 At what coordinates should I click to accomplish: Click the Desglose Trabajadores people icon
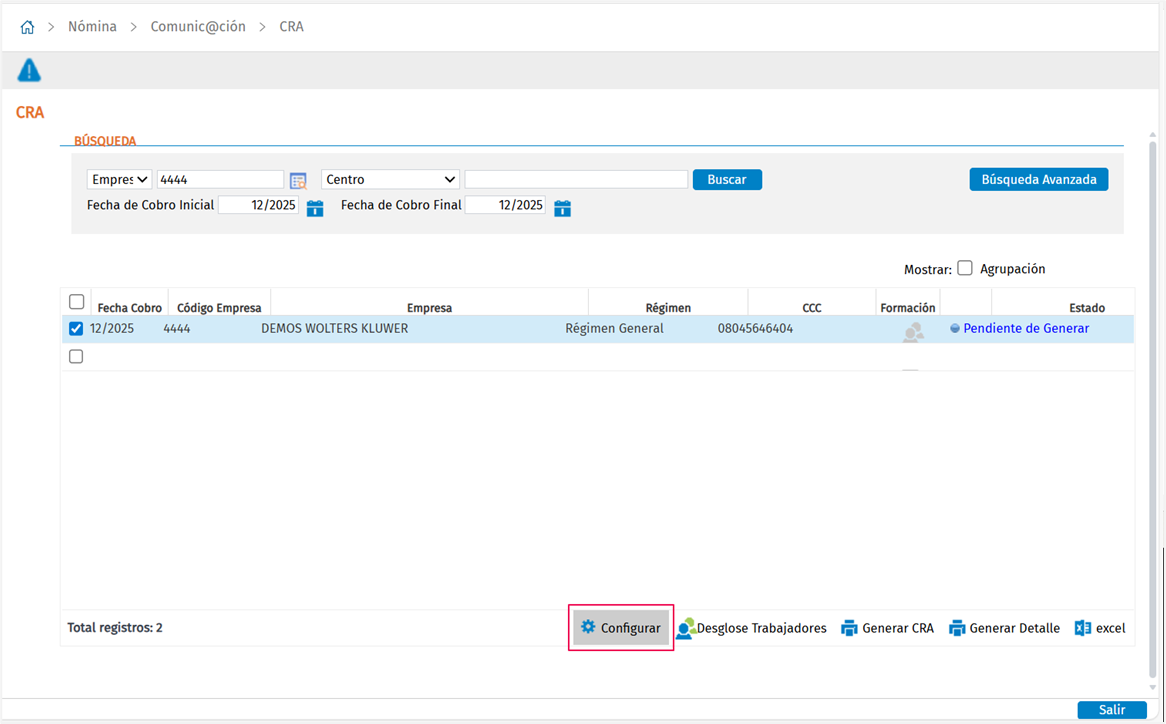686,629
